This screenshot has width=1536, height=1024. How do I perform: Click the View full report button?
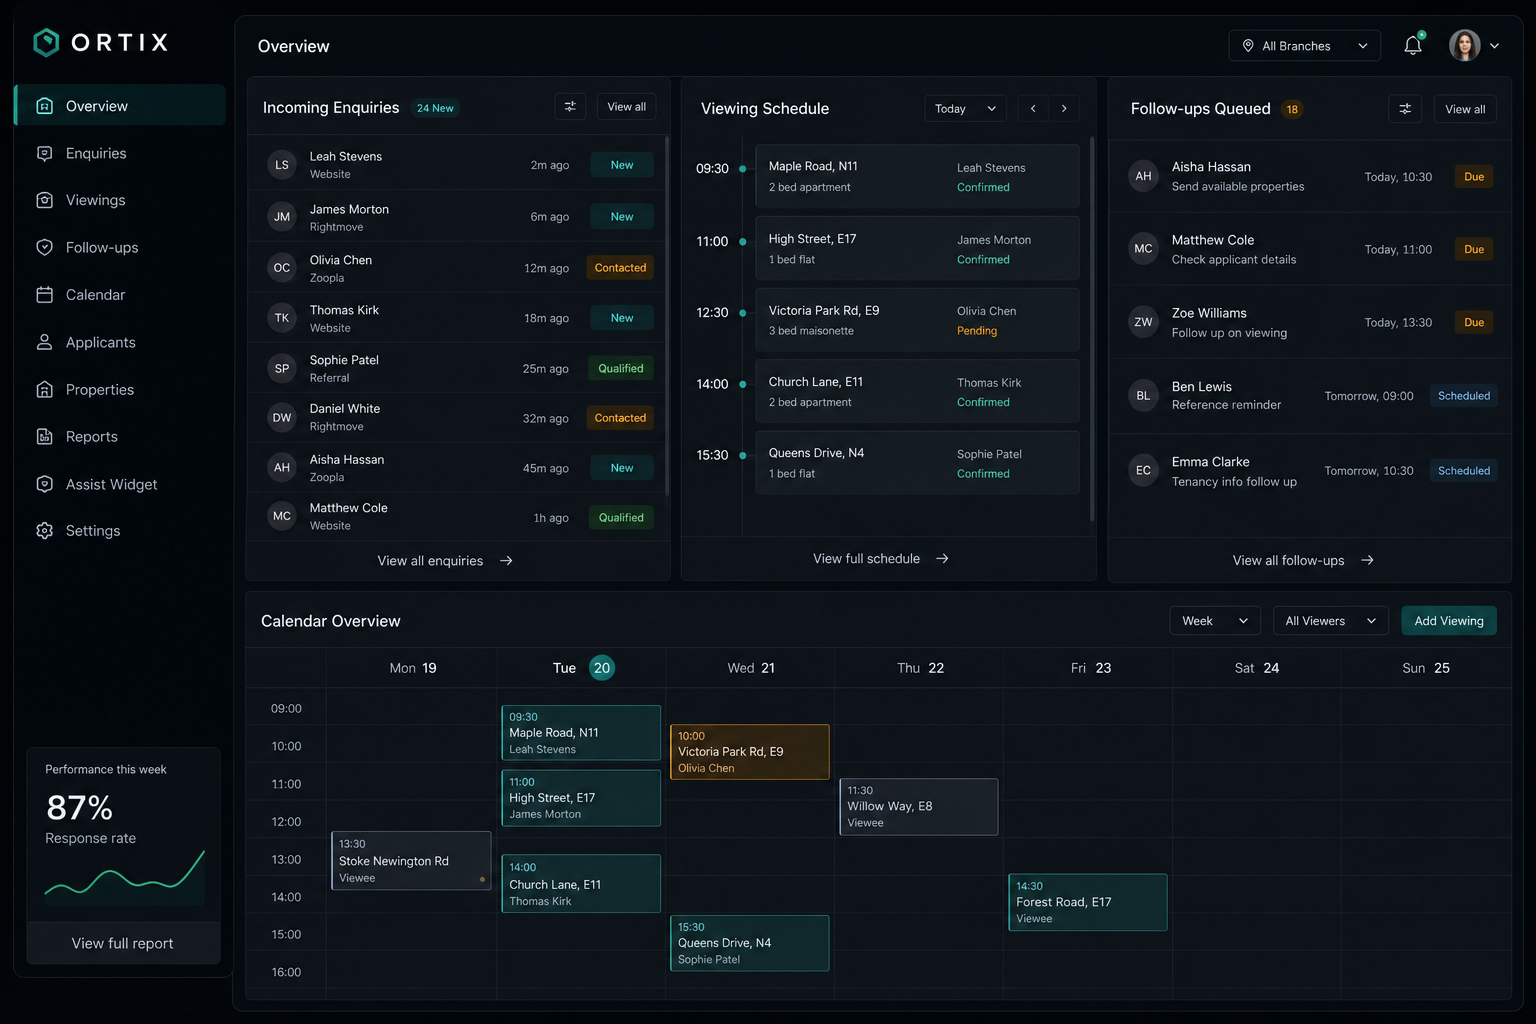click(x=123, y=943)
